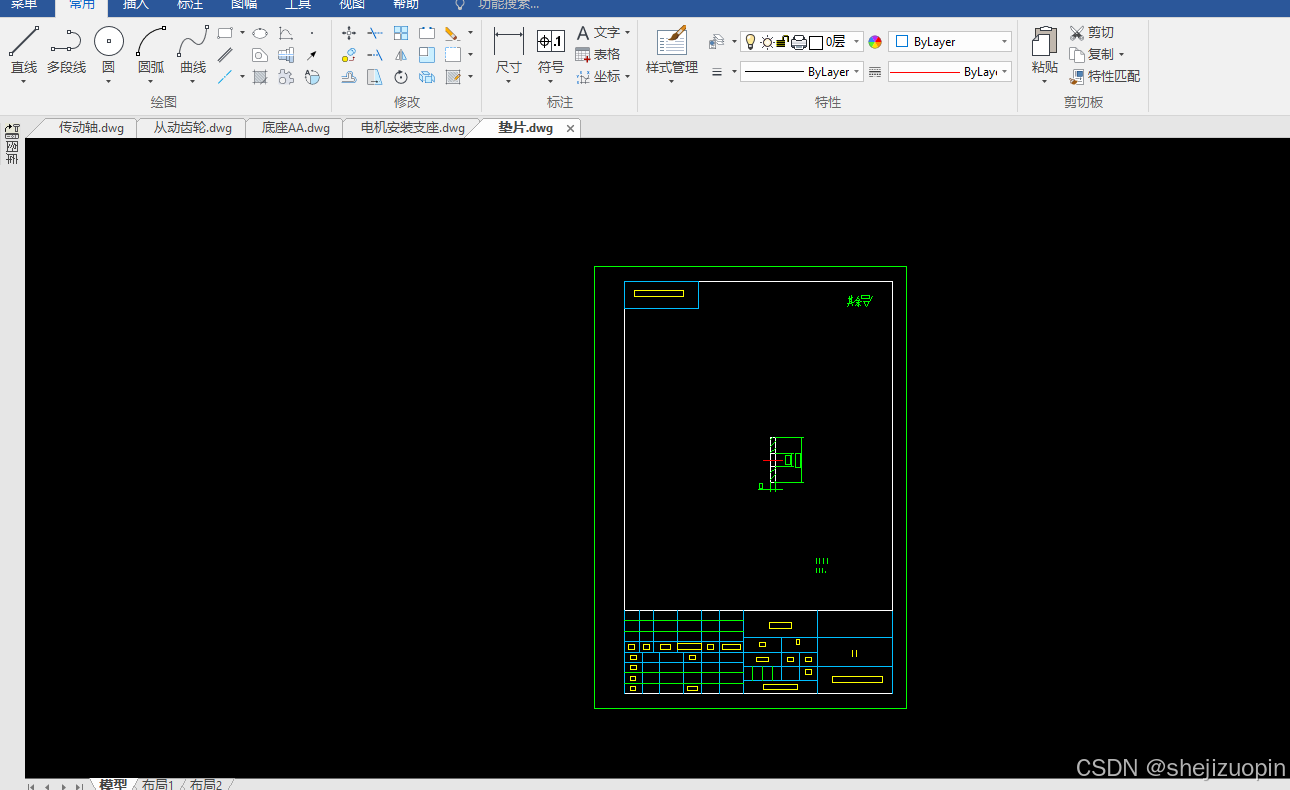
Task: Open the color ByLayer dropdown
Action: [1004, 42]
